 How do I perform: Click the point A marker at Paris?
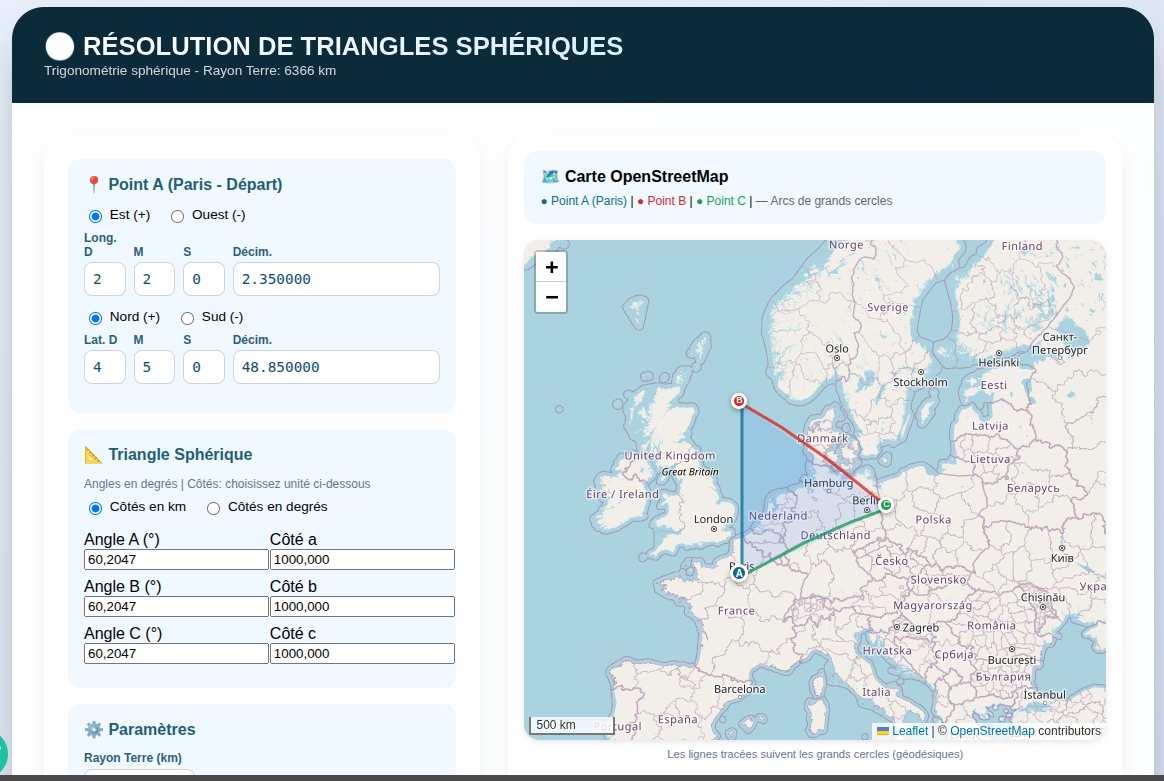coord(739,573)
